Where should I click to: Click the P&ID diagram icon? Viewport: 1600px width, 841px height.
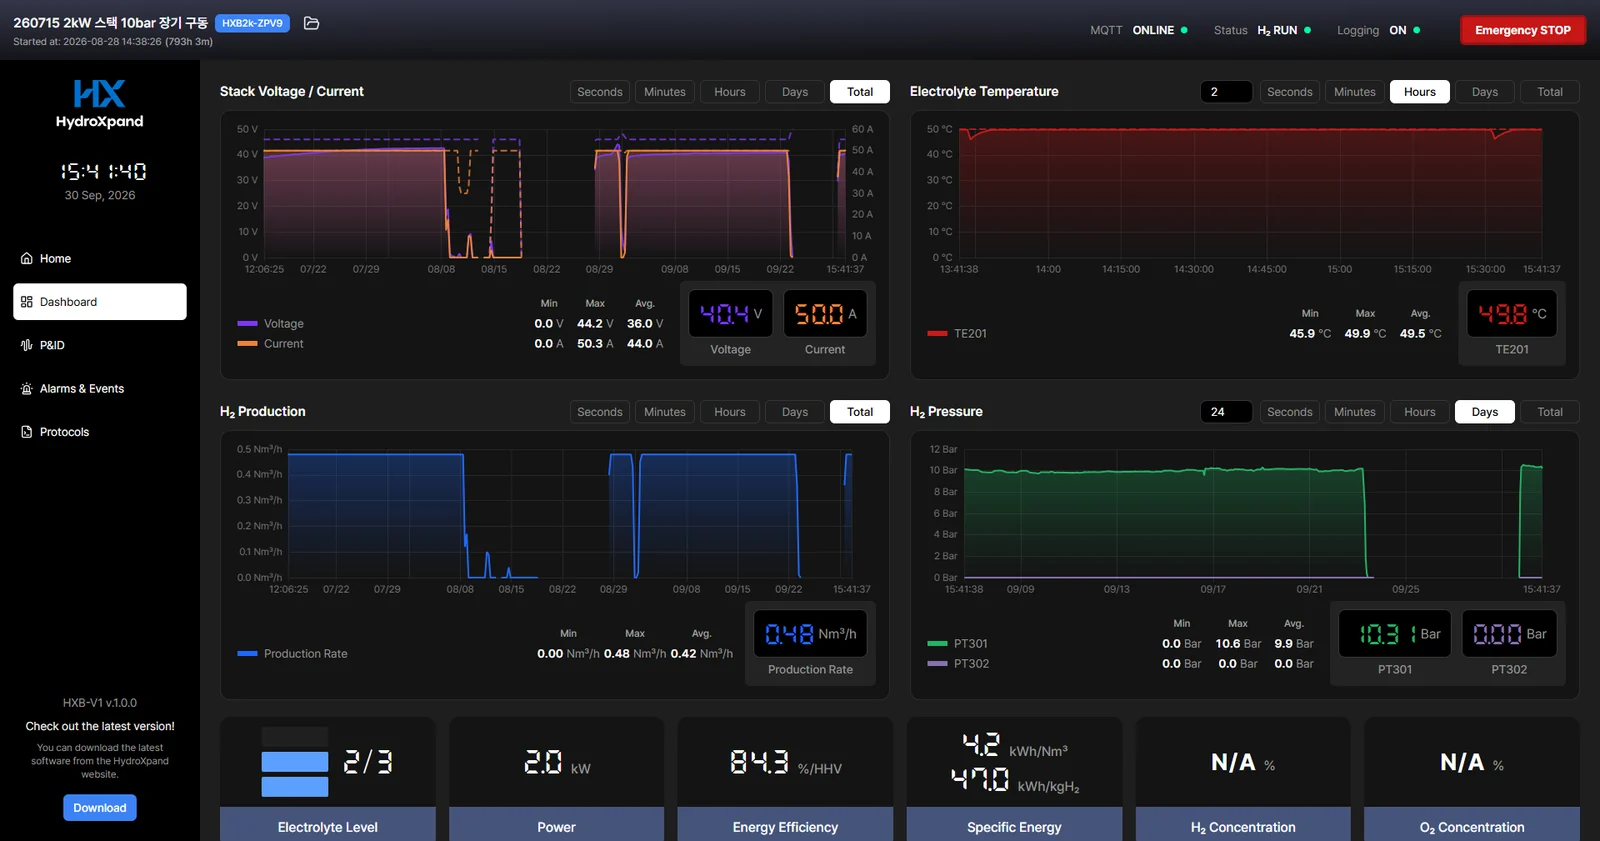[27, 345]
